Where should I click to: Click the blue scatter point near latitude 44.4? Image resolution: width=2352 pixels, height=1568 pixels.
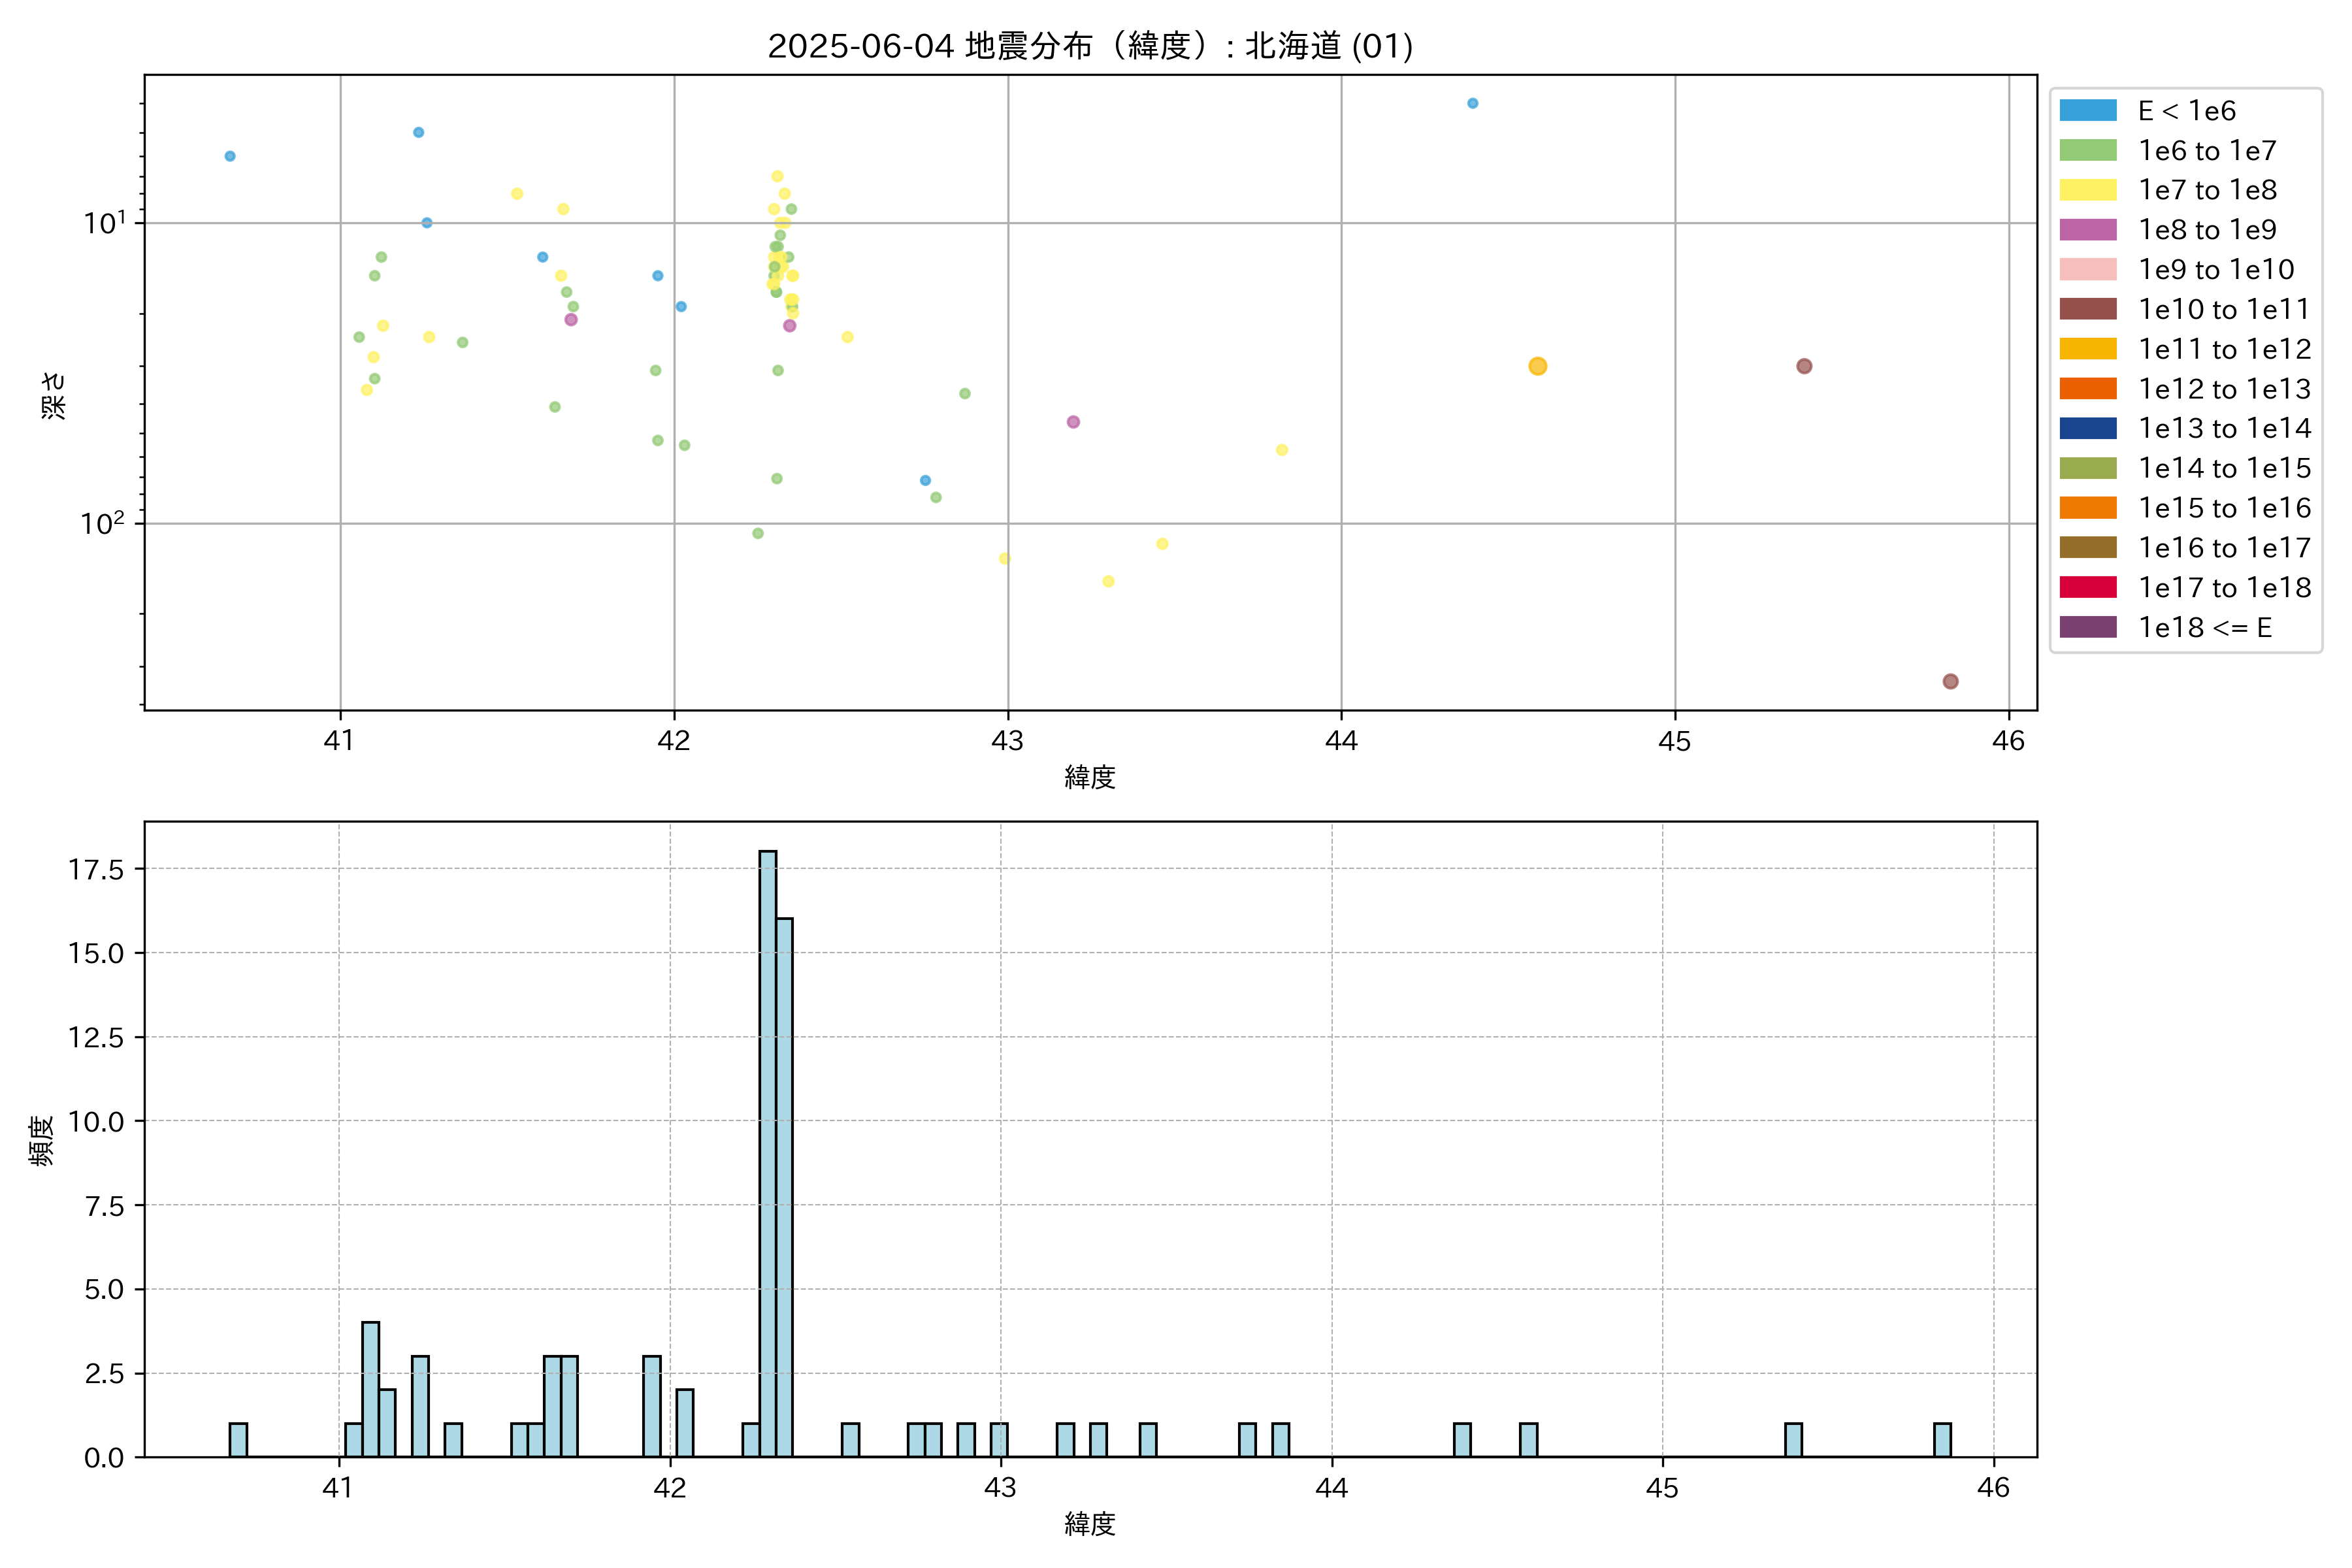[x=1472, y=103]
